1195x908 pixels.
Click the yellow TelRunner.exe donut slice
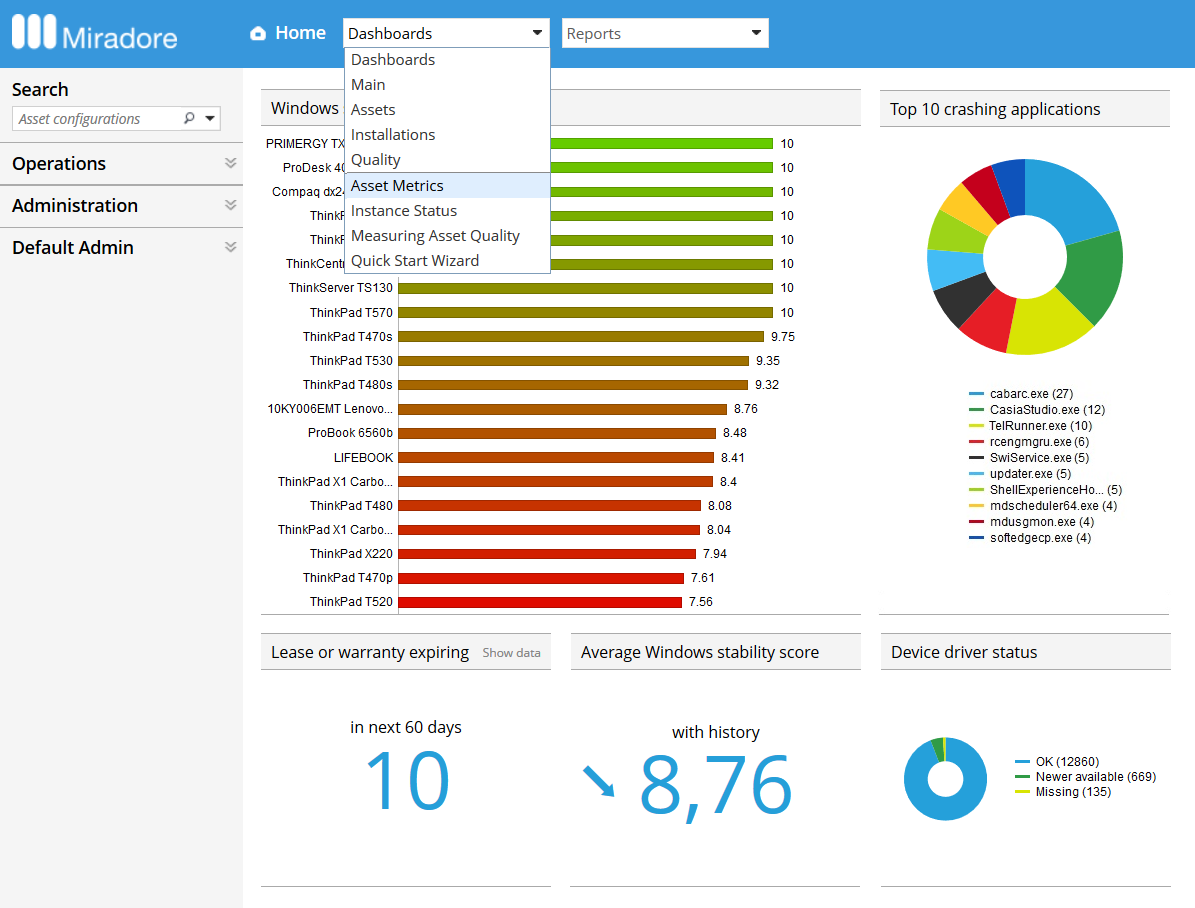(1048, 324)
